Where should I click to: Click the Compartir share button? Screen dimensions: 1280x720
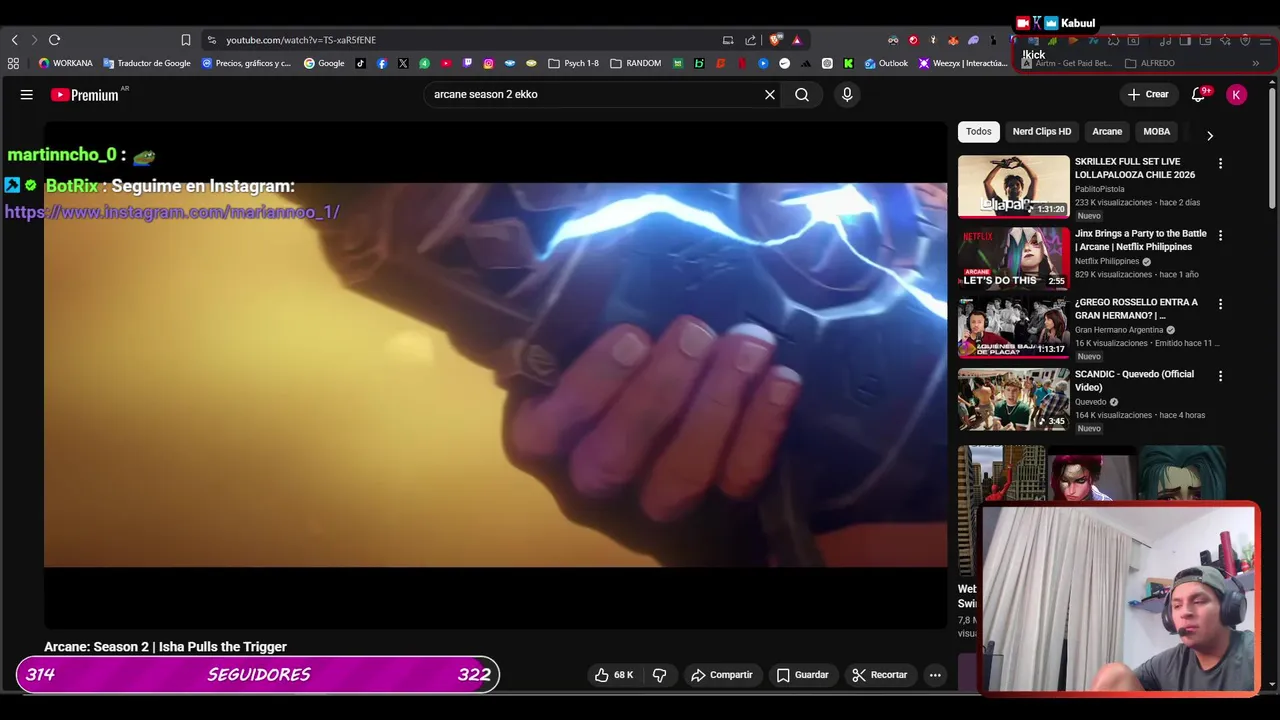(722, 675)
